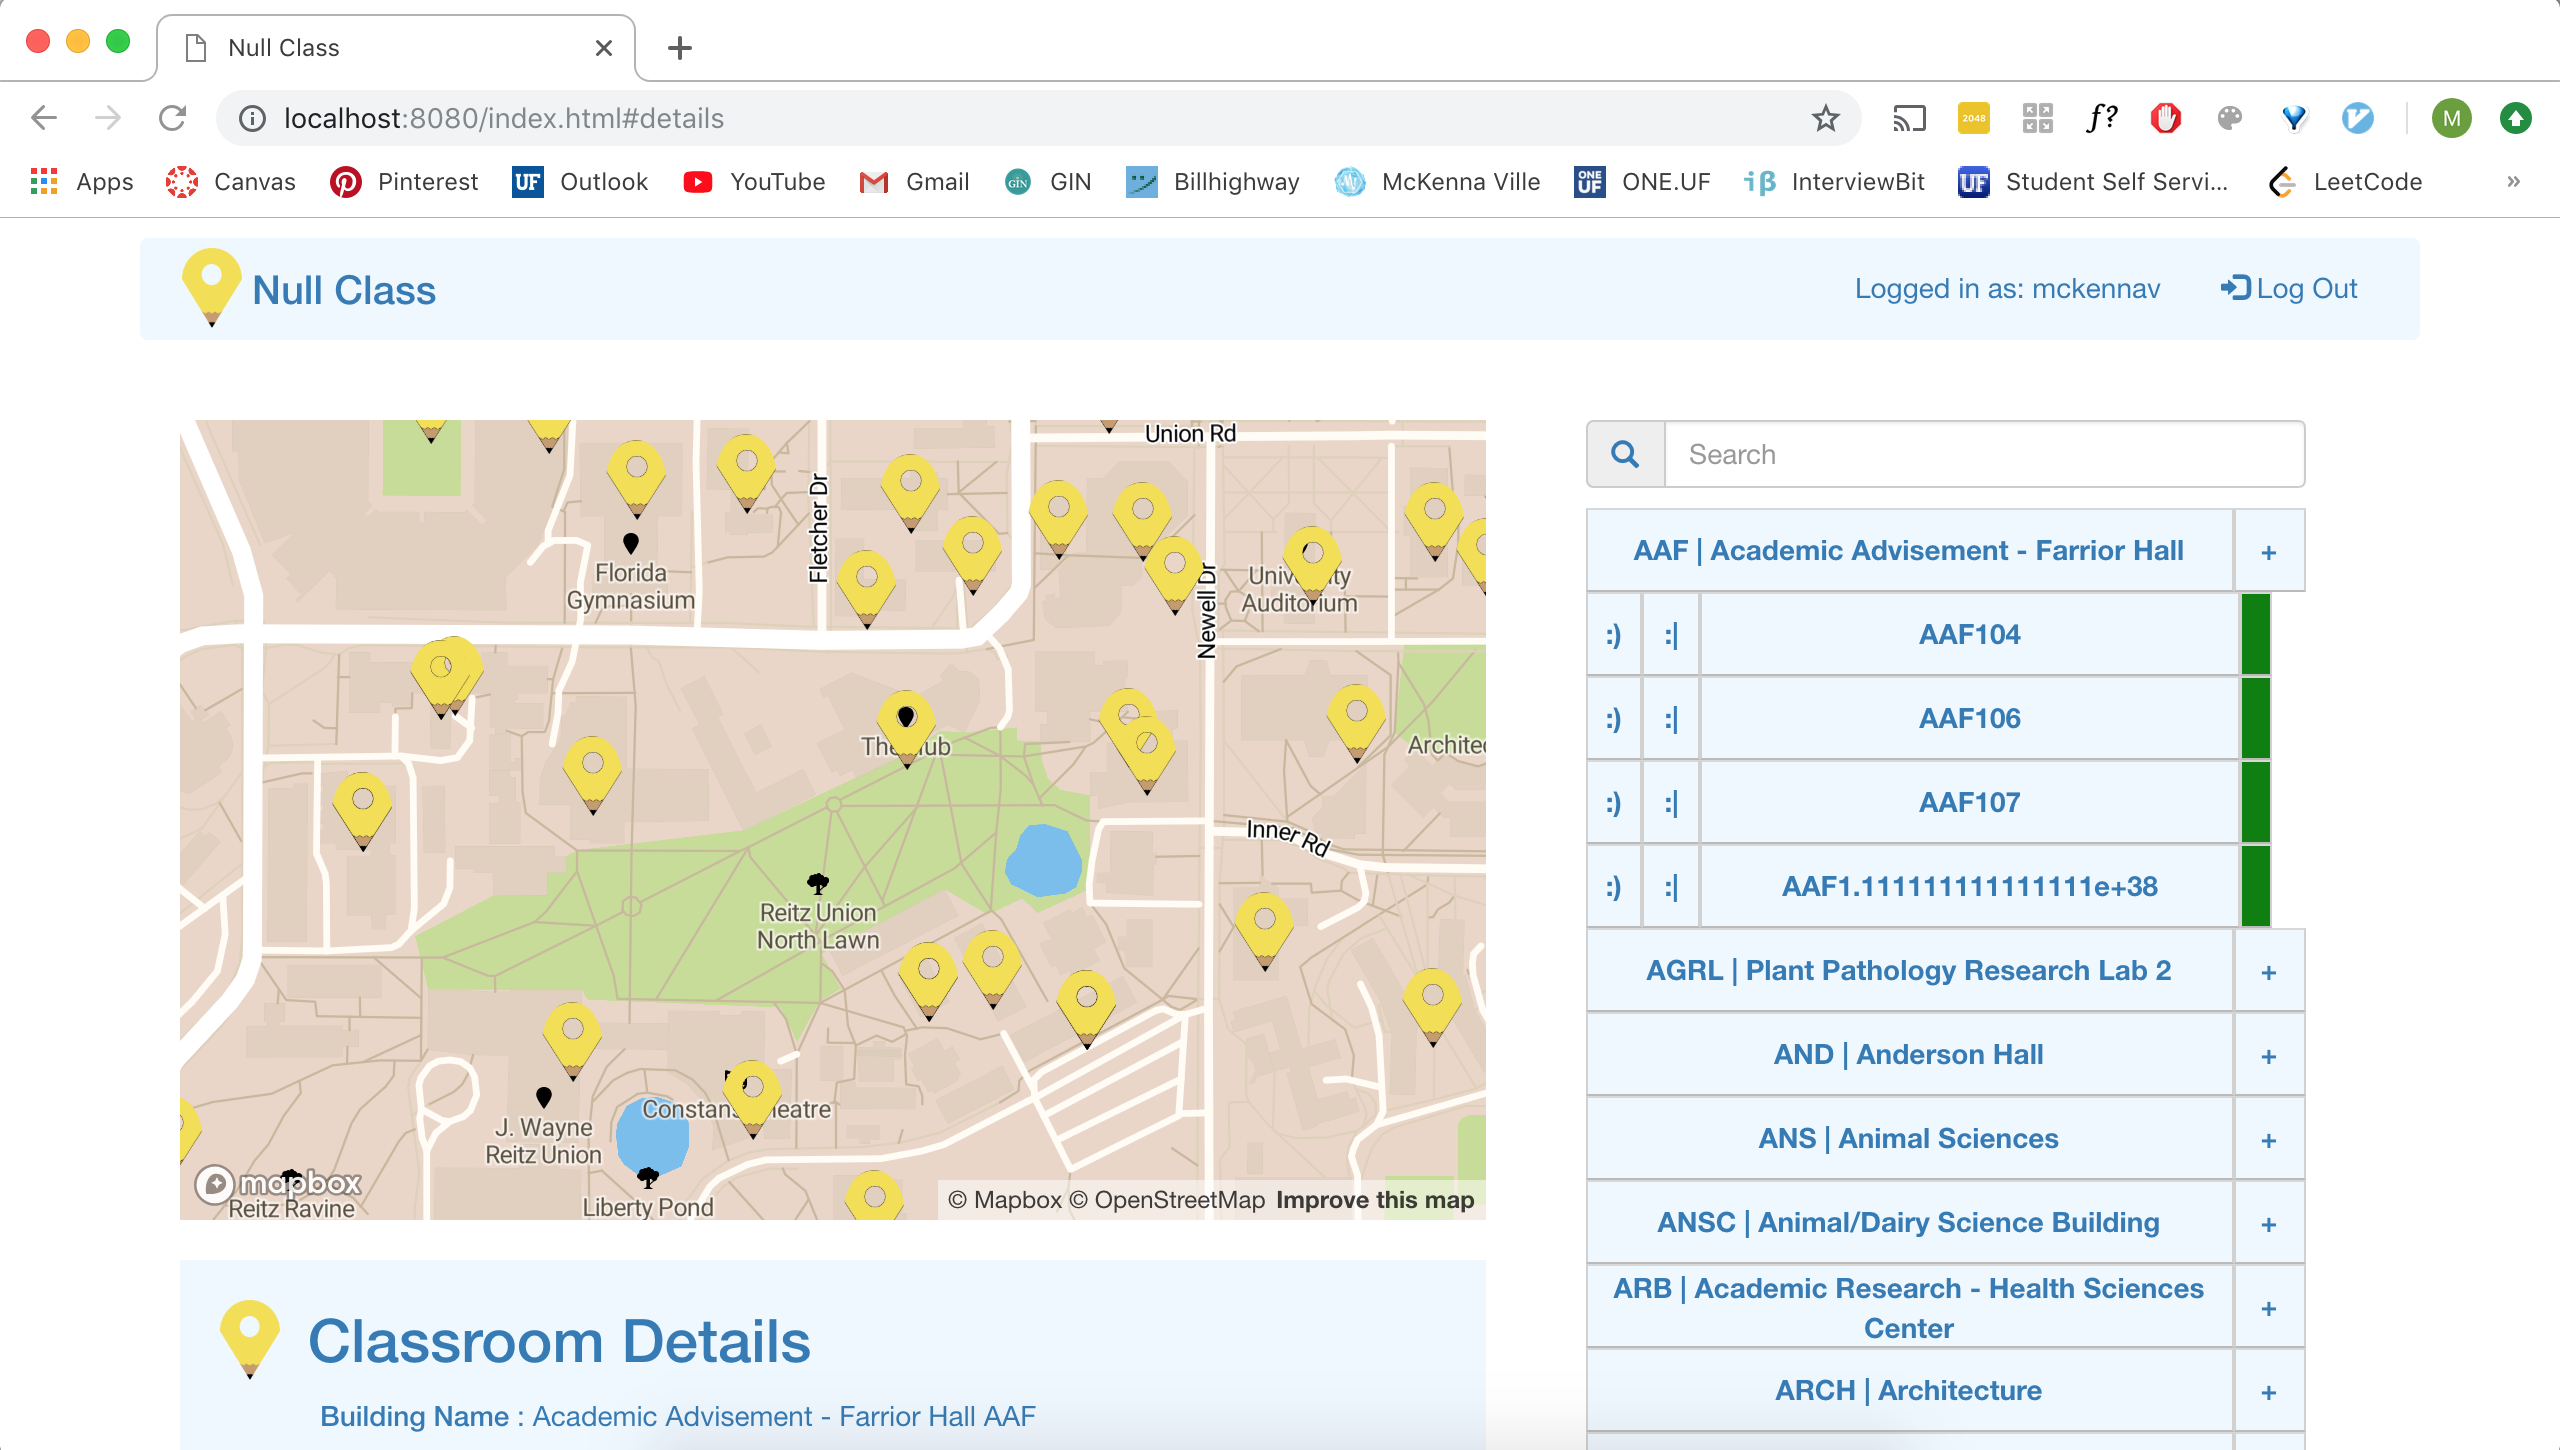Toggle the smiley rating for AAF107
The image size is (2560, 1450).
point(1613,803)
